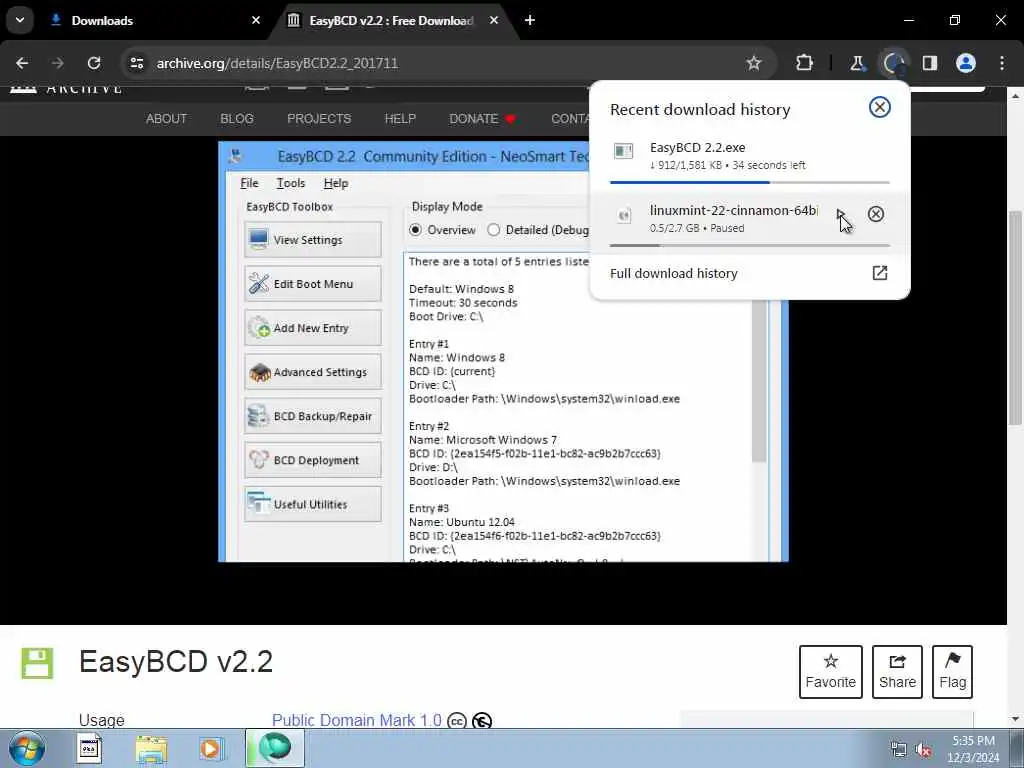Click View Settings in EasyBCD Toolbox
Image resolution: width=1024 pixels, height=768 pixels.
coord(313,240)
